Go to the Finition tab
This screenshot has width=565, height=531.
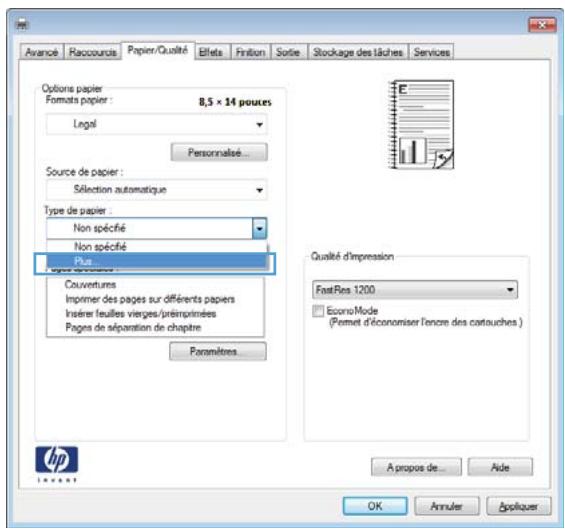tap(250, 52)
